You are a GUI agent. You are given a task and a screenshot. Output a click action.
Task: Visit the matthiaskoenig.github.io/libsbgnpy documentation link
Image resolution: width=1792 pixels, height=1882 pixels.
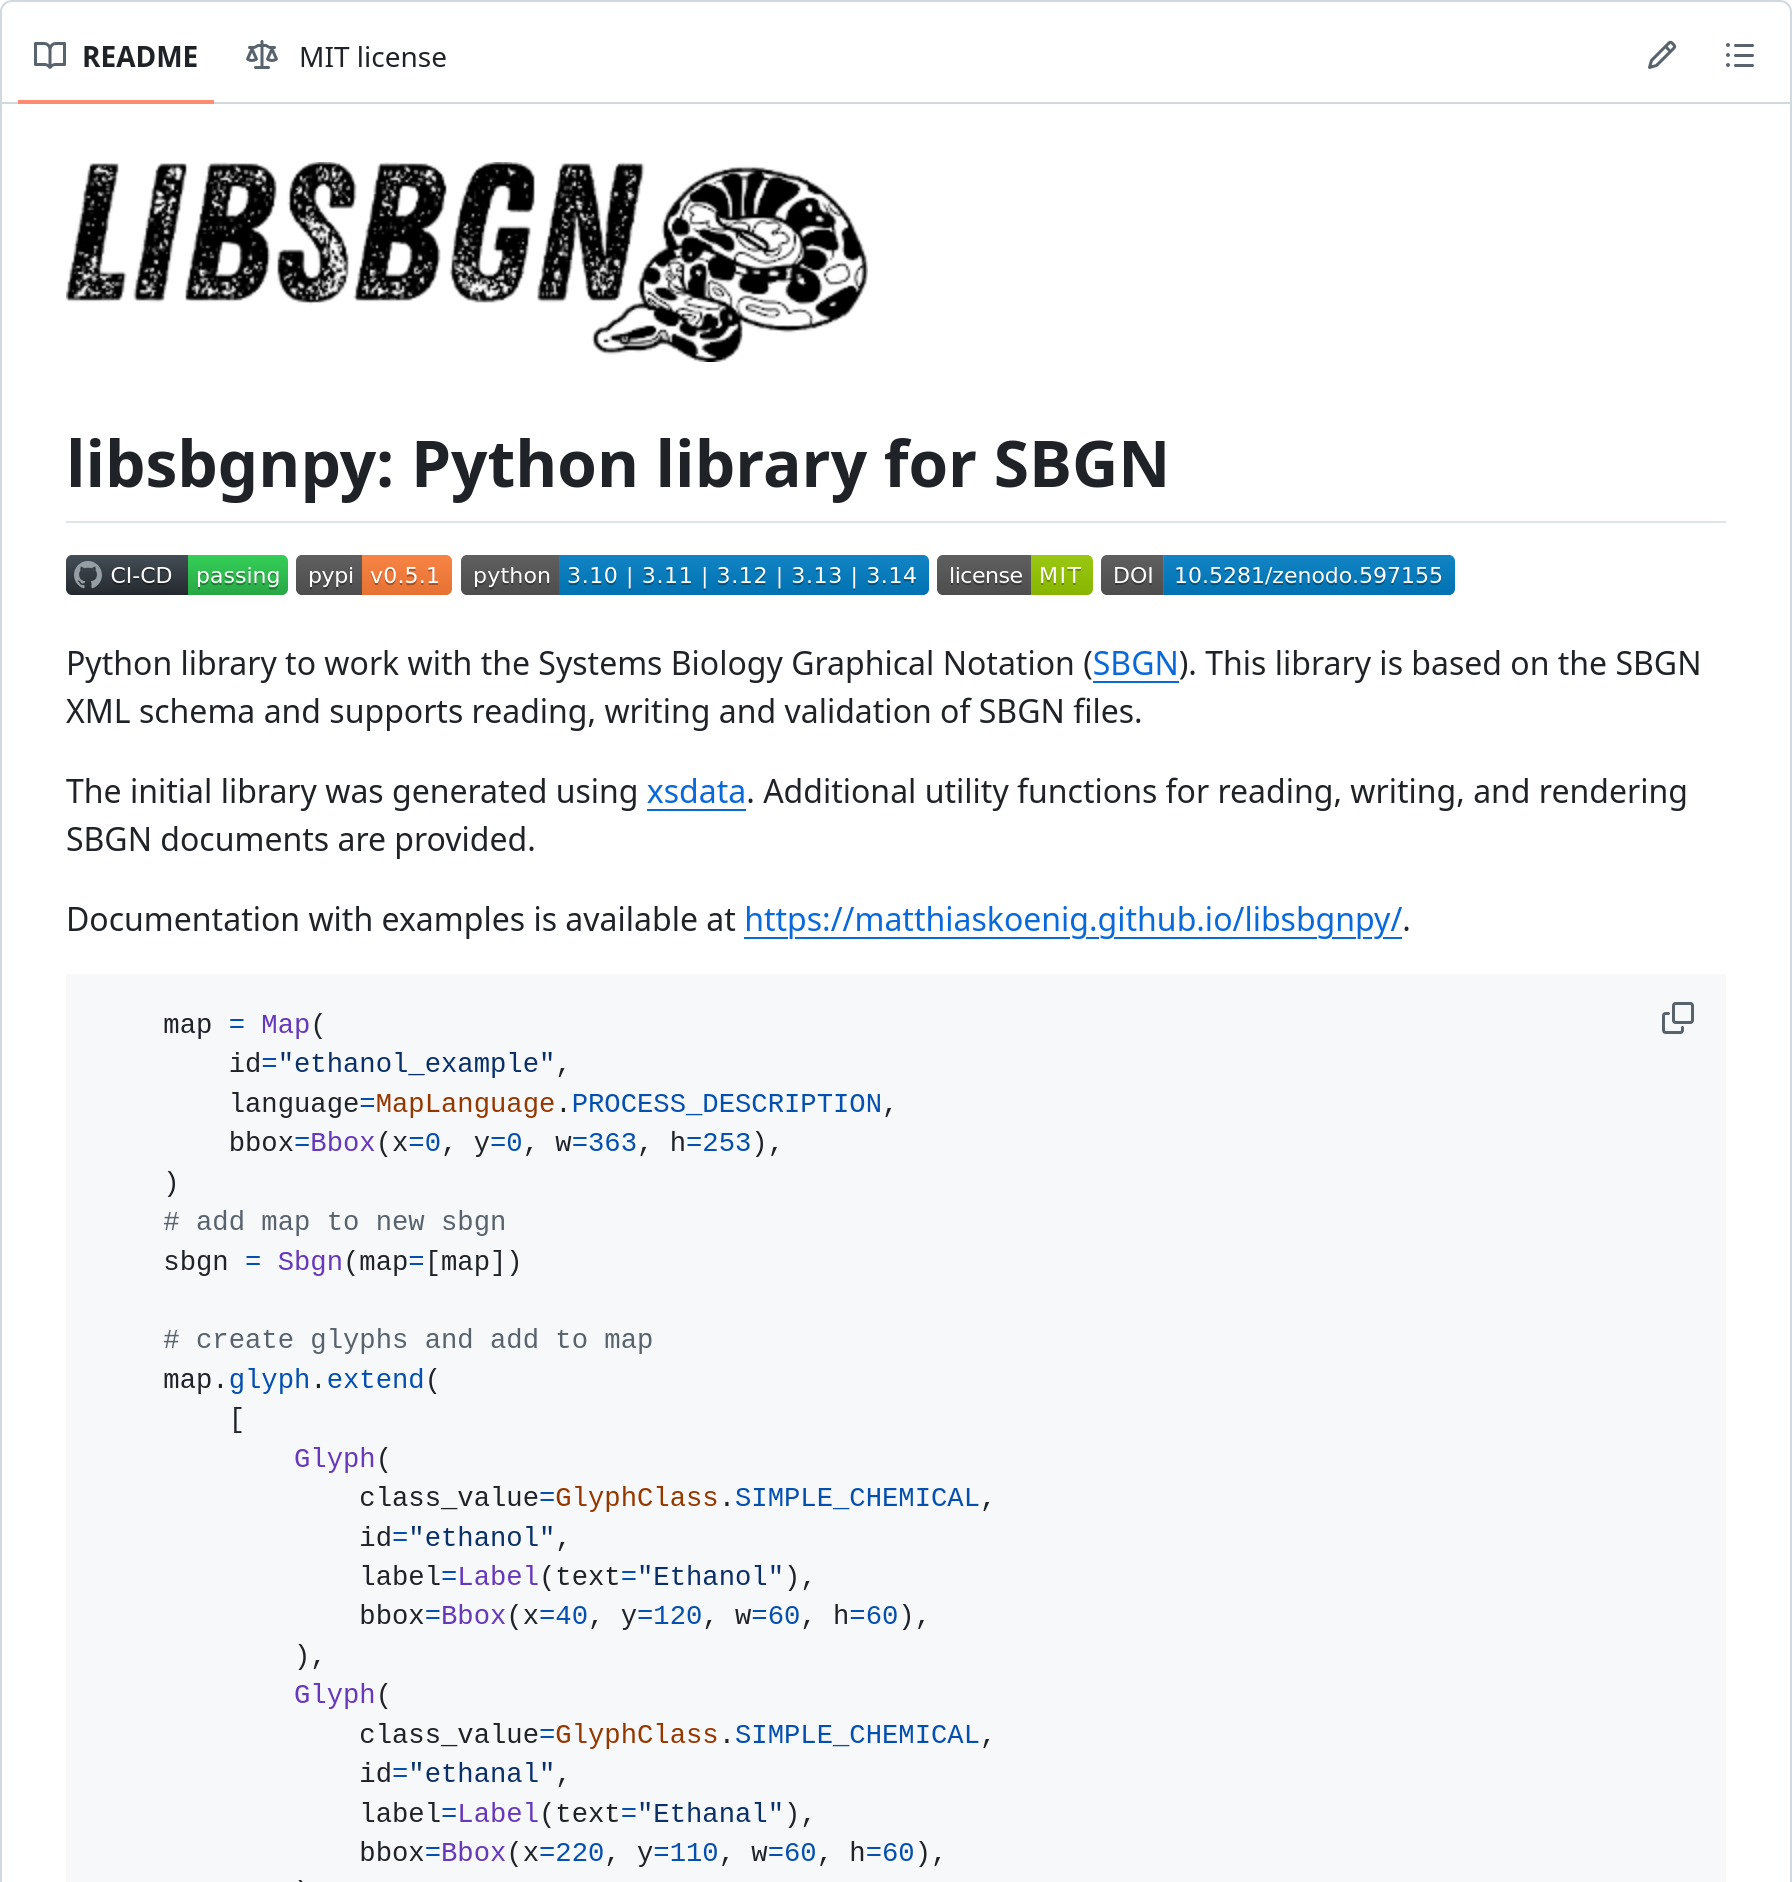click(1073, 920)
